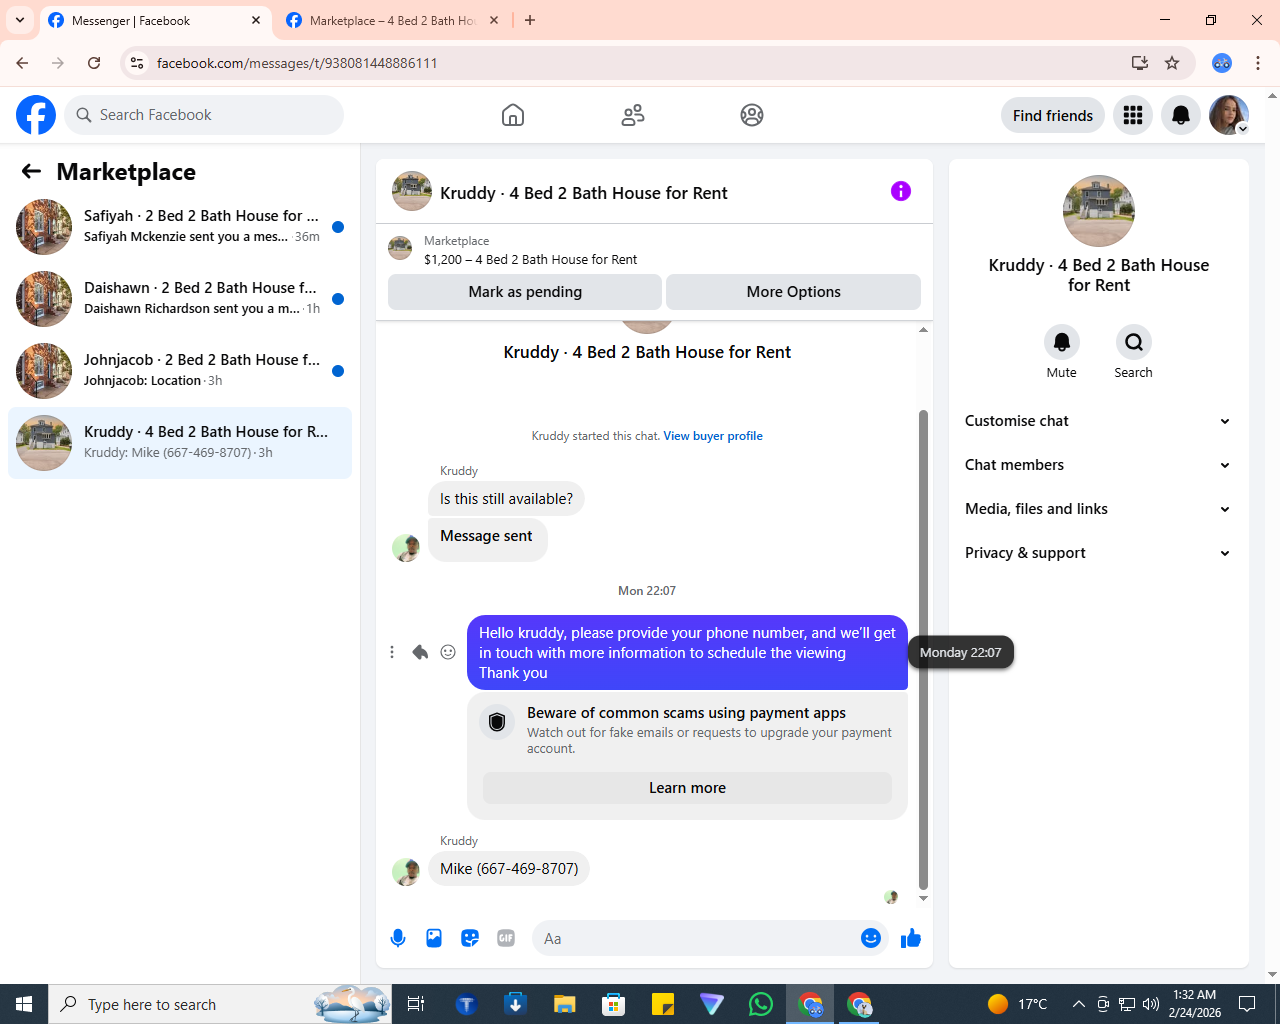Viewport: 1280px width, 1024px height.
Task: Click the Is this still available? message
Action: pos(506,498)
